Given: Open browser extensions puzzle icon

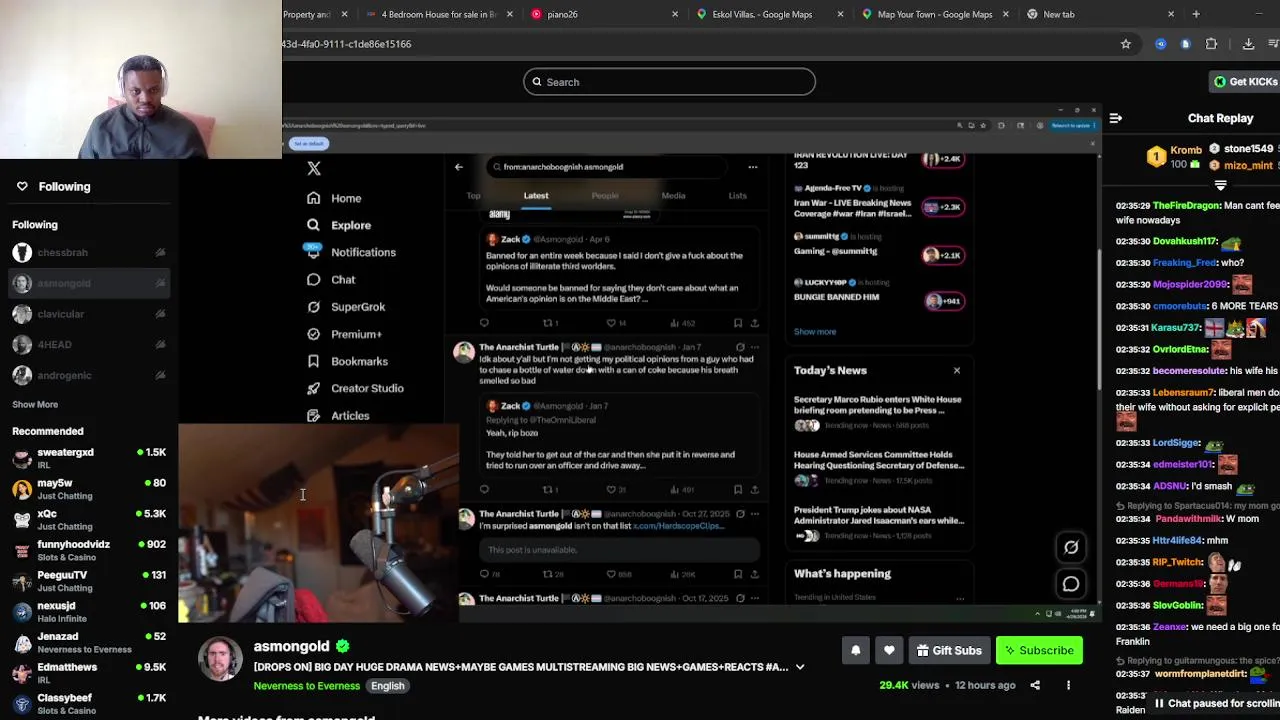Looking at the screenshot, I should (x=1211, y=44).
